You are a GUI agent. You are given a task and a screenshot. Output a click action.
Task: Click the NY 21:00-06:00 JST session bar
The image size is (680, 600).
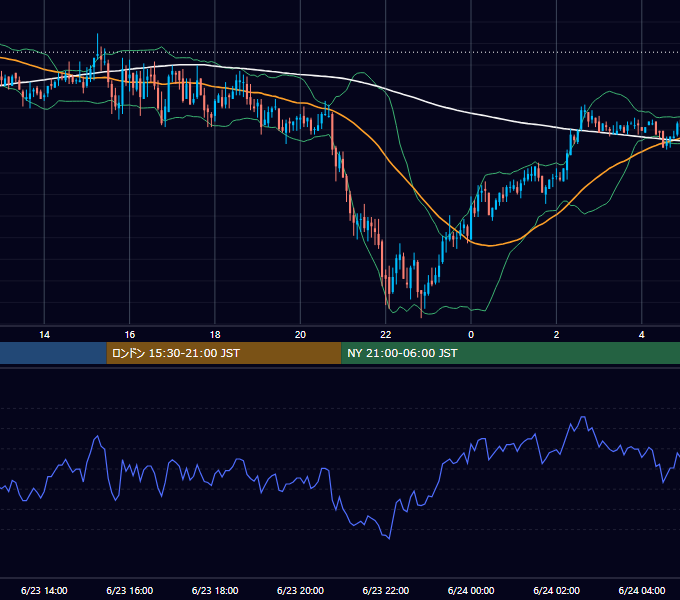[x=510, y=353]
